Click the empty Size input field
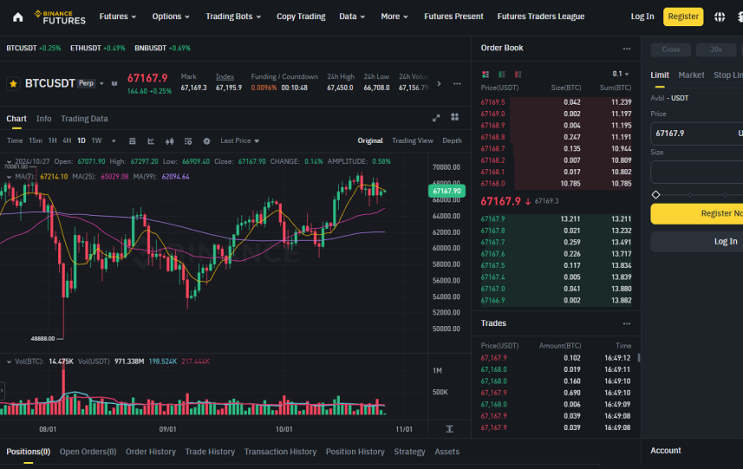Image resolution: width=743 pixels, height=469 pixels. 697,172
